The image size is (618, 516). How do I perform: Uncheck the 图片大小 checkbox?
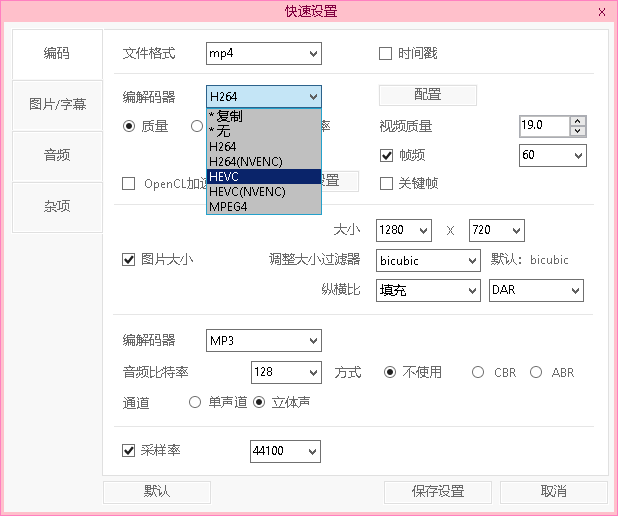tap(128, 259)
